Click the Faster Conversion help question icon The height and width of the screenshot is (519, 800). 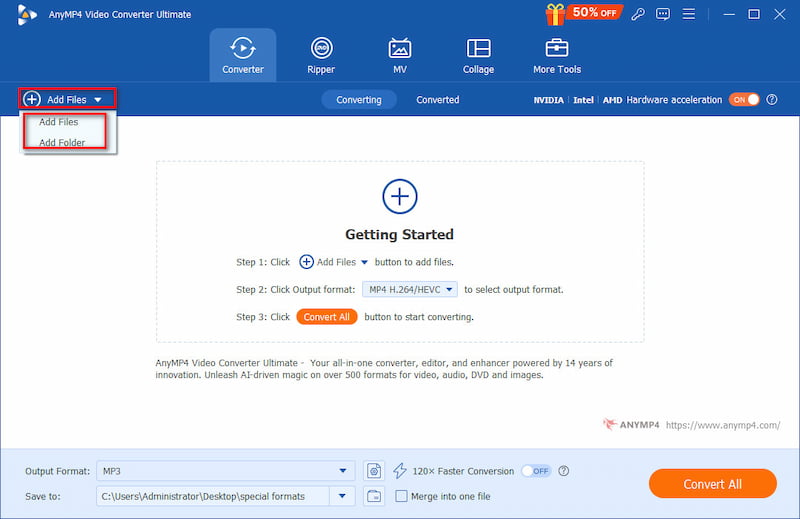click(x=563, y=471)
